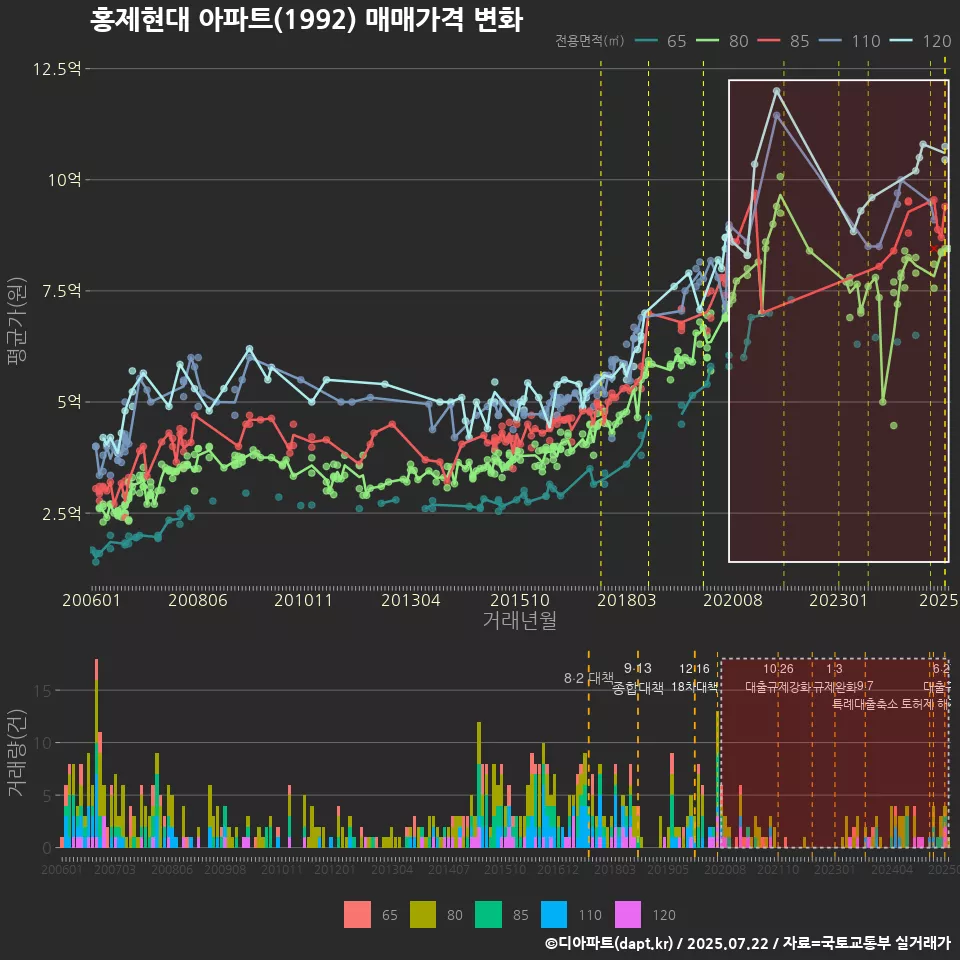Click the 201304 label on the price chart x-axis
The image size is (960, 960).
[410, 600]
